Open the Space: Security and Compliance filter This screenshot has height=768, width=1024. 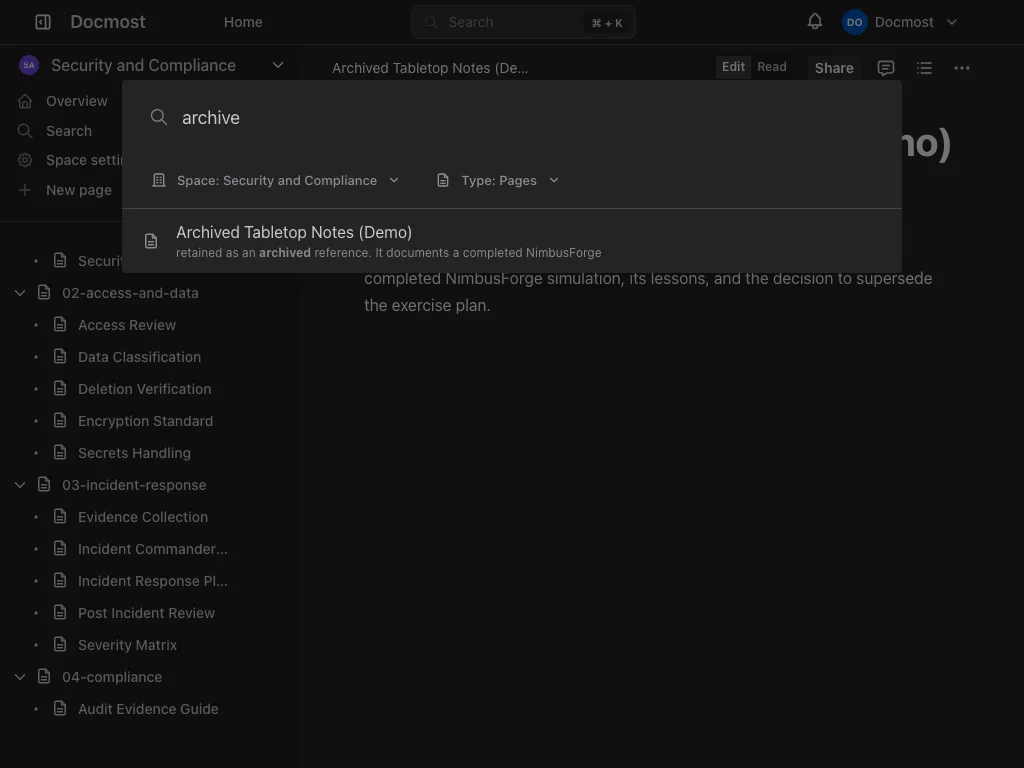tap(276, 180)
